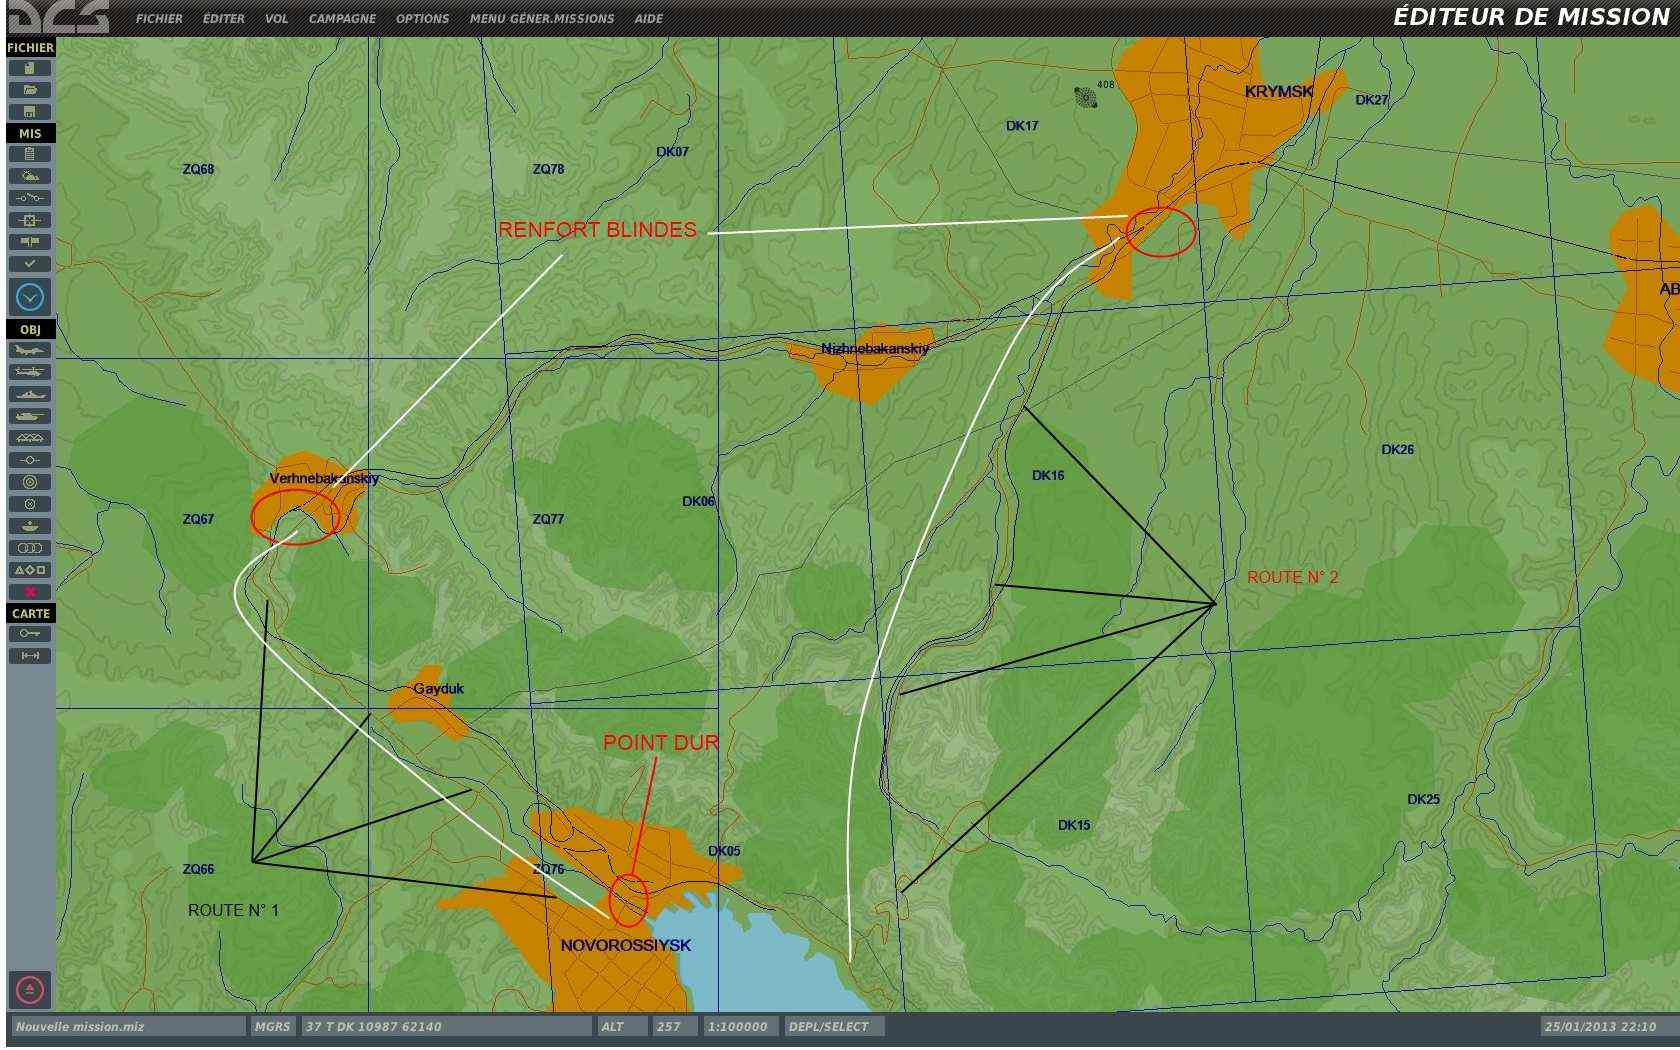This screenshot has height=1050, width=1680.
Task: Click the KRYMSK town label on map
Action: [1279, 92]
